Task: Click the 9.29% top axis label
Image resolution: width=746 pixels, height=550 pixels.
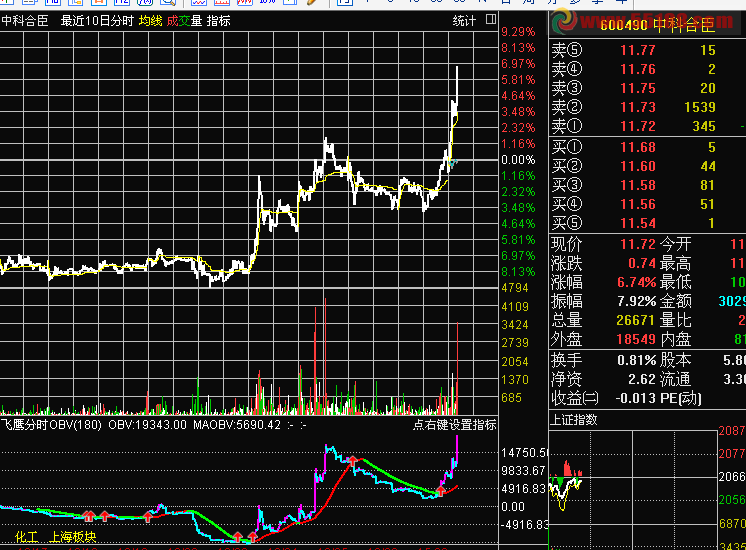Action: (x=518, y=32)
